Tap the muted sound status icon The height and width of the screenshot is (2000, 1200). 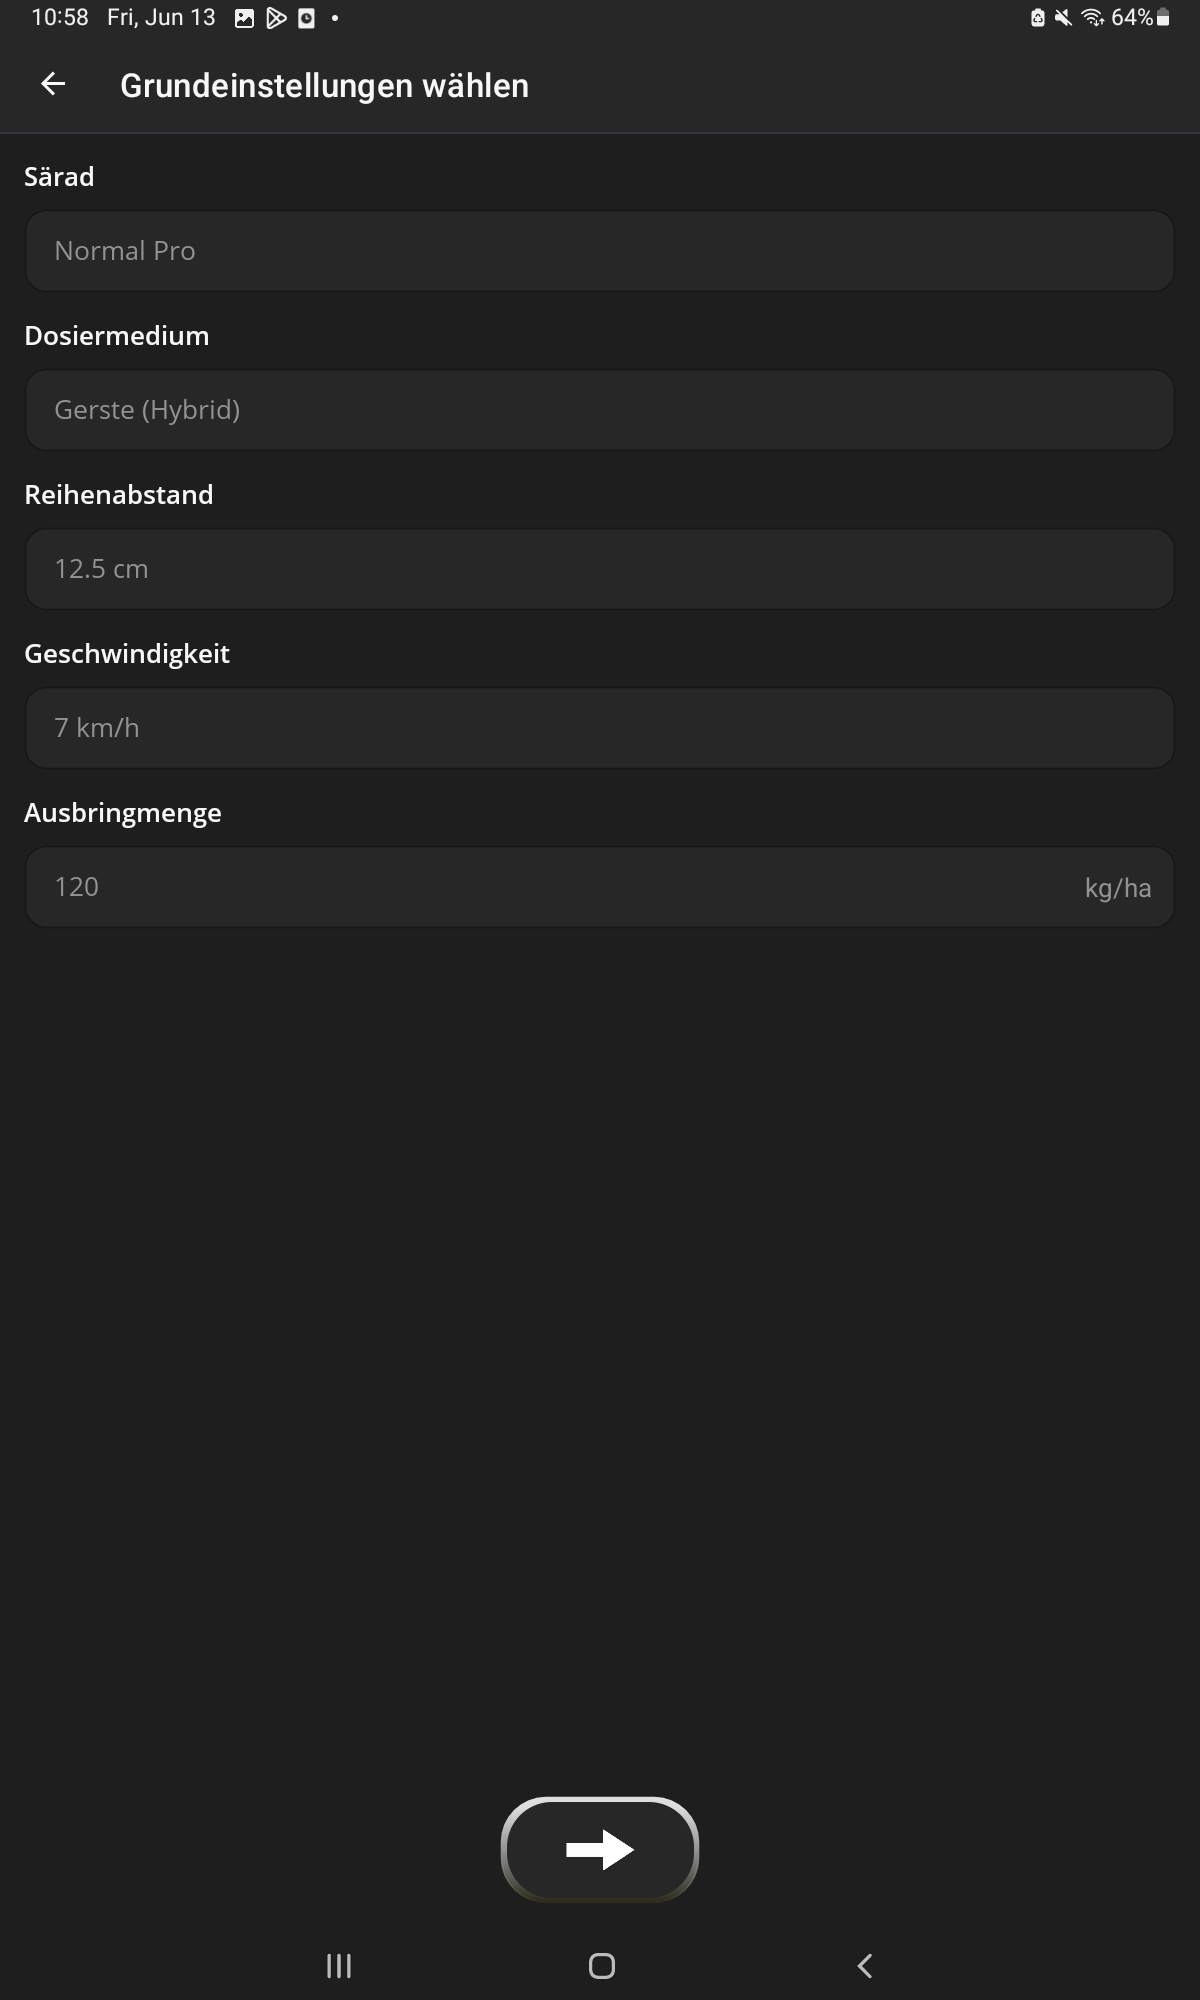(x=1063, y=18)
